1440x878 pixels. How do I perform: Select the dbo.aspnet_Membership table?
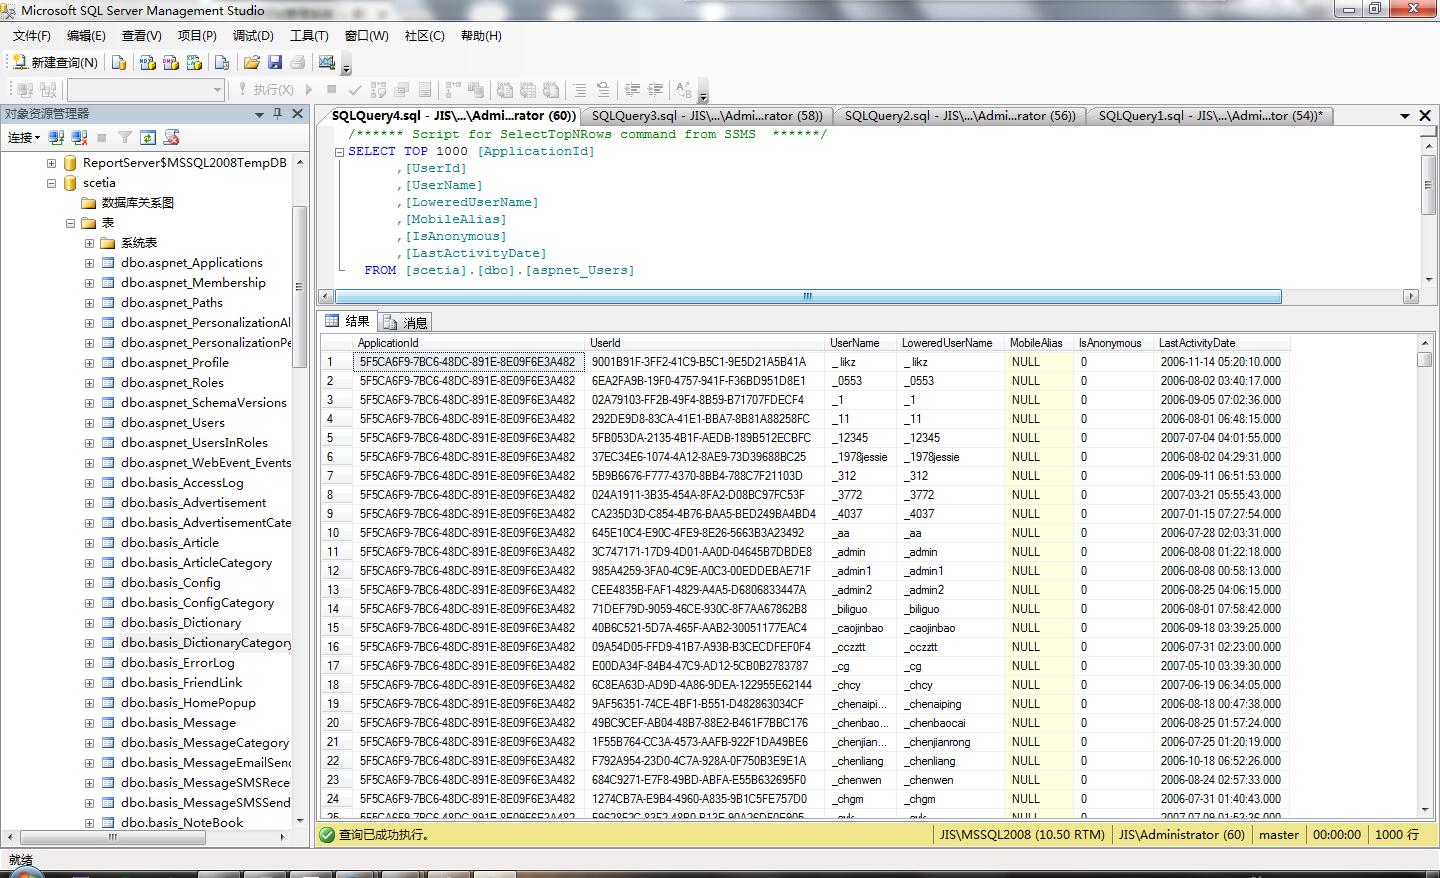(x=193, y=283)
